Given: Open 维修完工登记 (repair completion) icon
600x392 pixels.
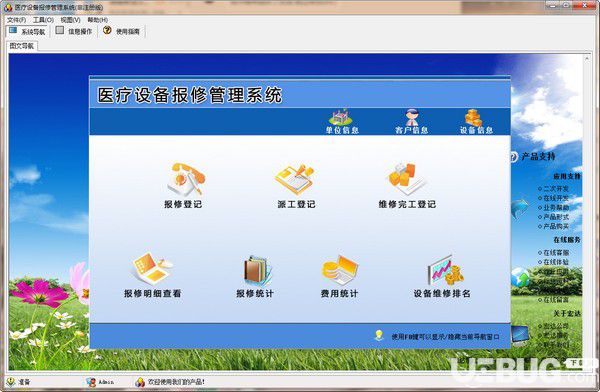Looking at the screenshot, I should (x=405, y=180).
